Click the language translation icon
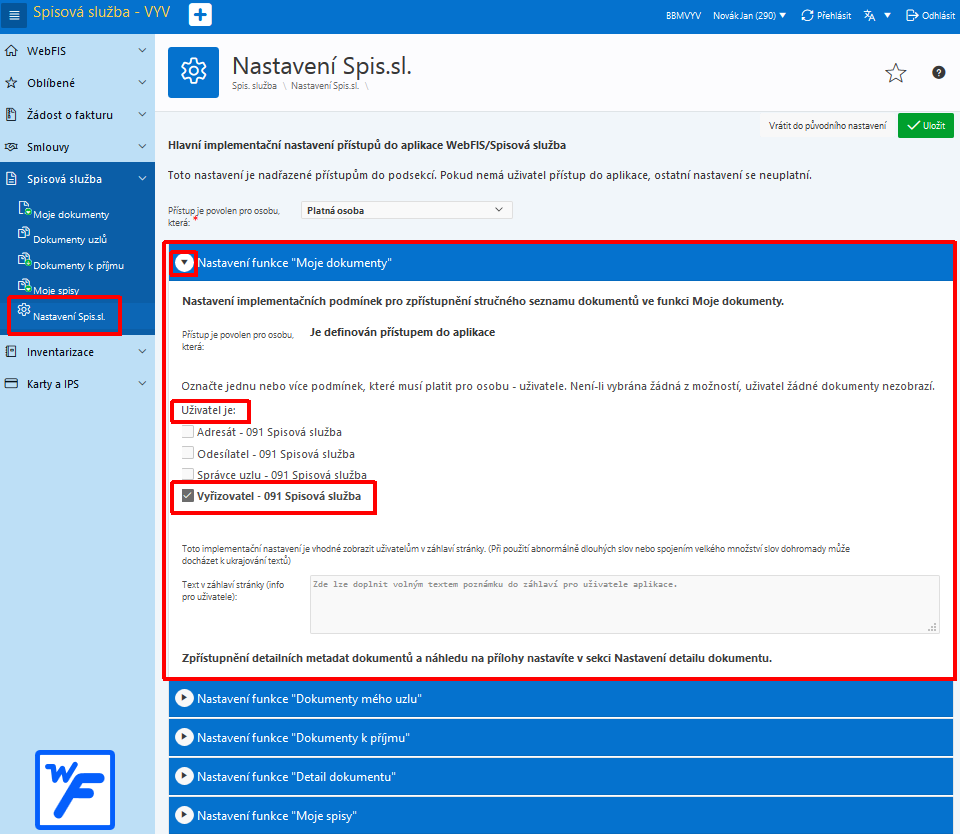Image resolution: width=960 pixels, height=834 pixels. tap(869, 15)
